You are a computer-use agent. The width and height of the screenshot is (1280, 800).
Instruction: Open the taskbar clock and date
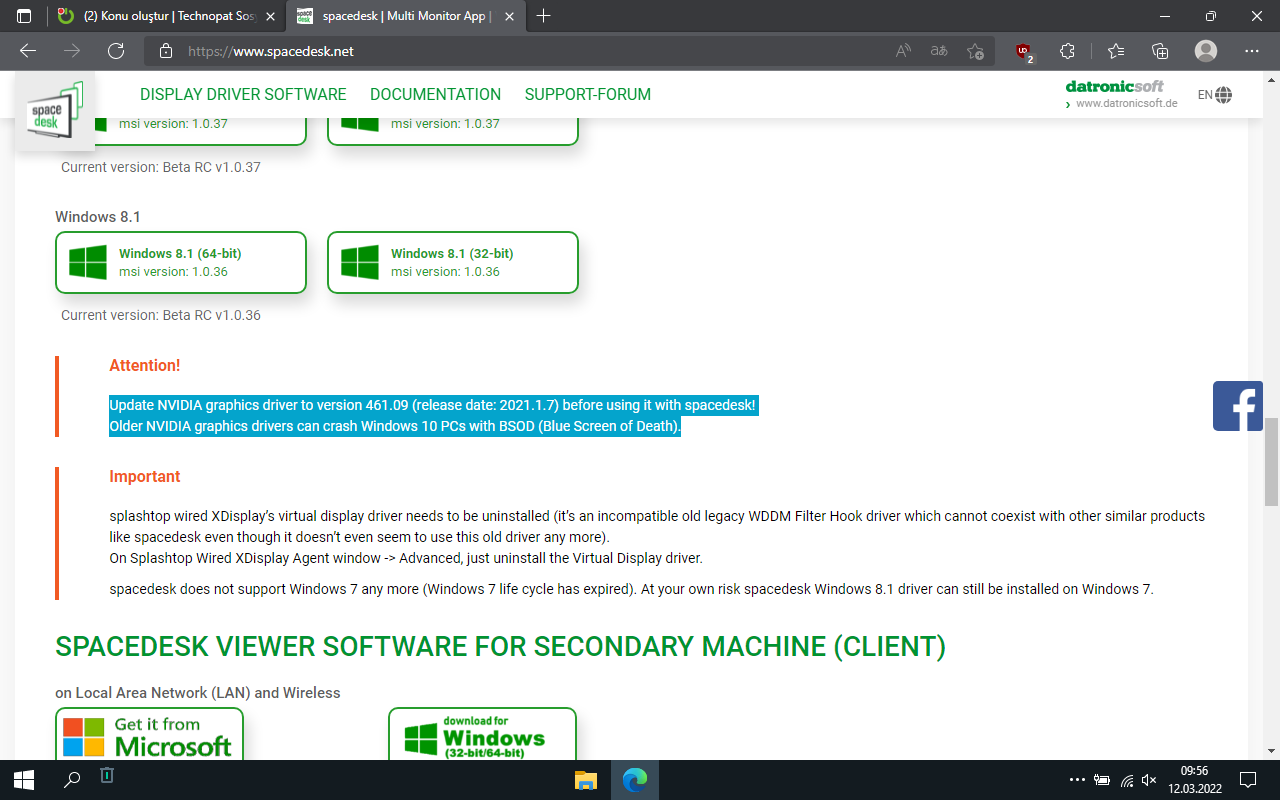pyautogui.click(x=1194, y=780)
